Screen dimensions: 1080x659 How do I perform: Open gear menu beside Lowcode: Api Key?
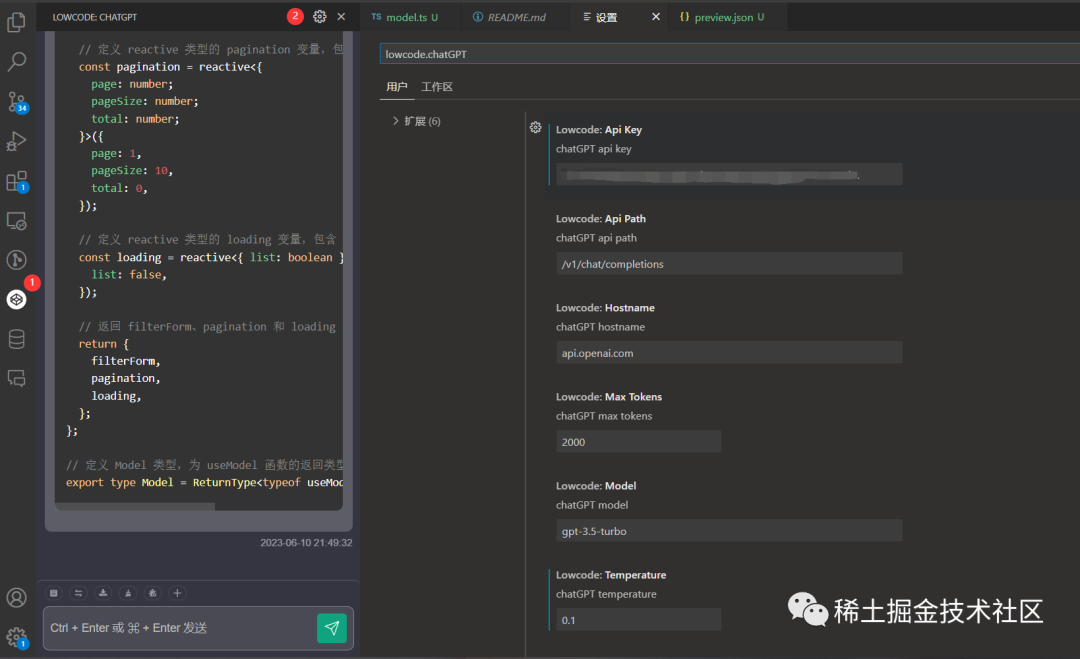535,127
